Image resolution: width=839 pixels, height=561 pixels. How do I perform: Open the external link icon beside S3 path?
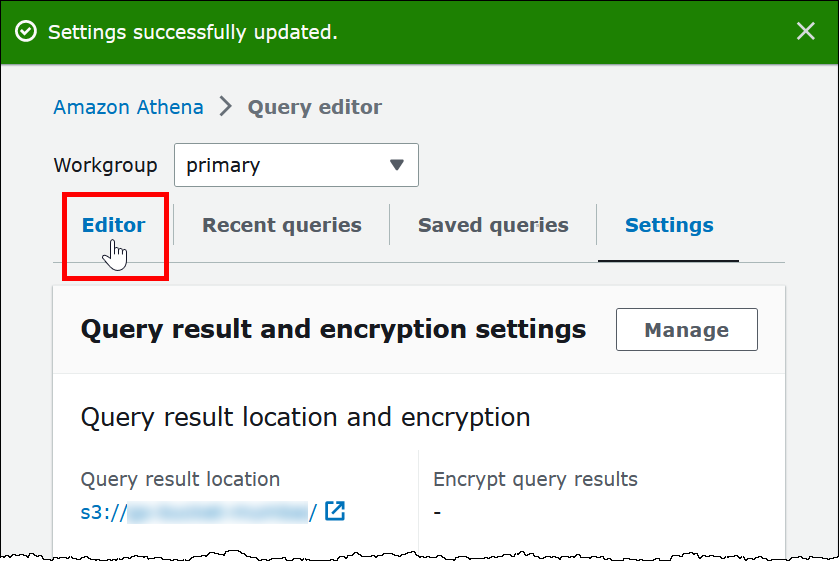[x=335, y=512]
